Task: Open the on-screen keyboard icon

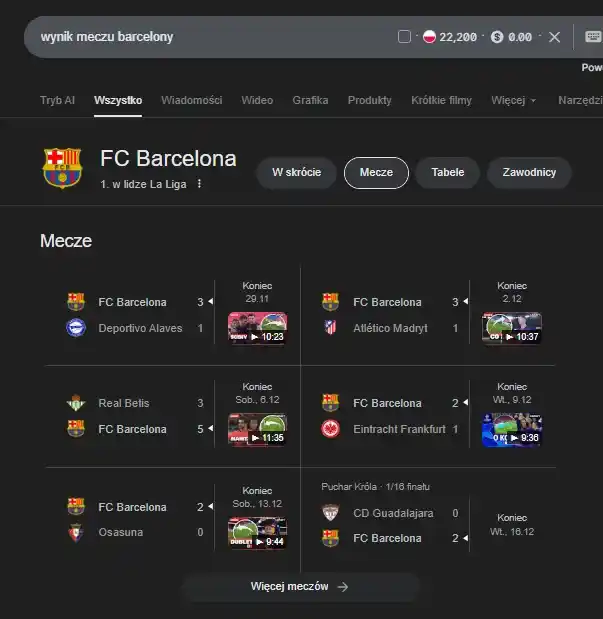Action: [x=592, y=37]
